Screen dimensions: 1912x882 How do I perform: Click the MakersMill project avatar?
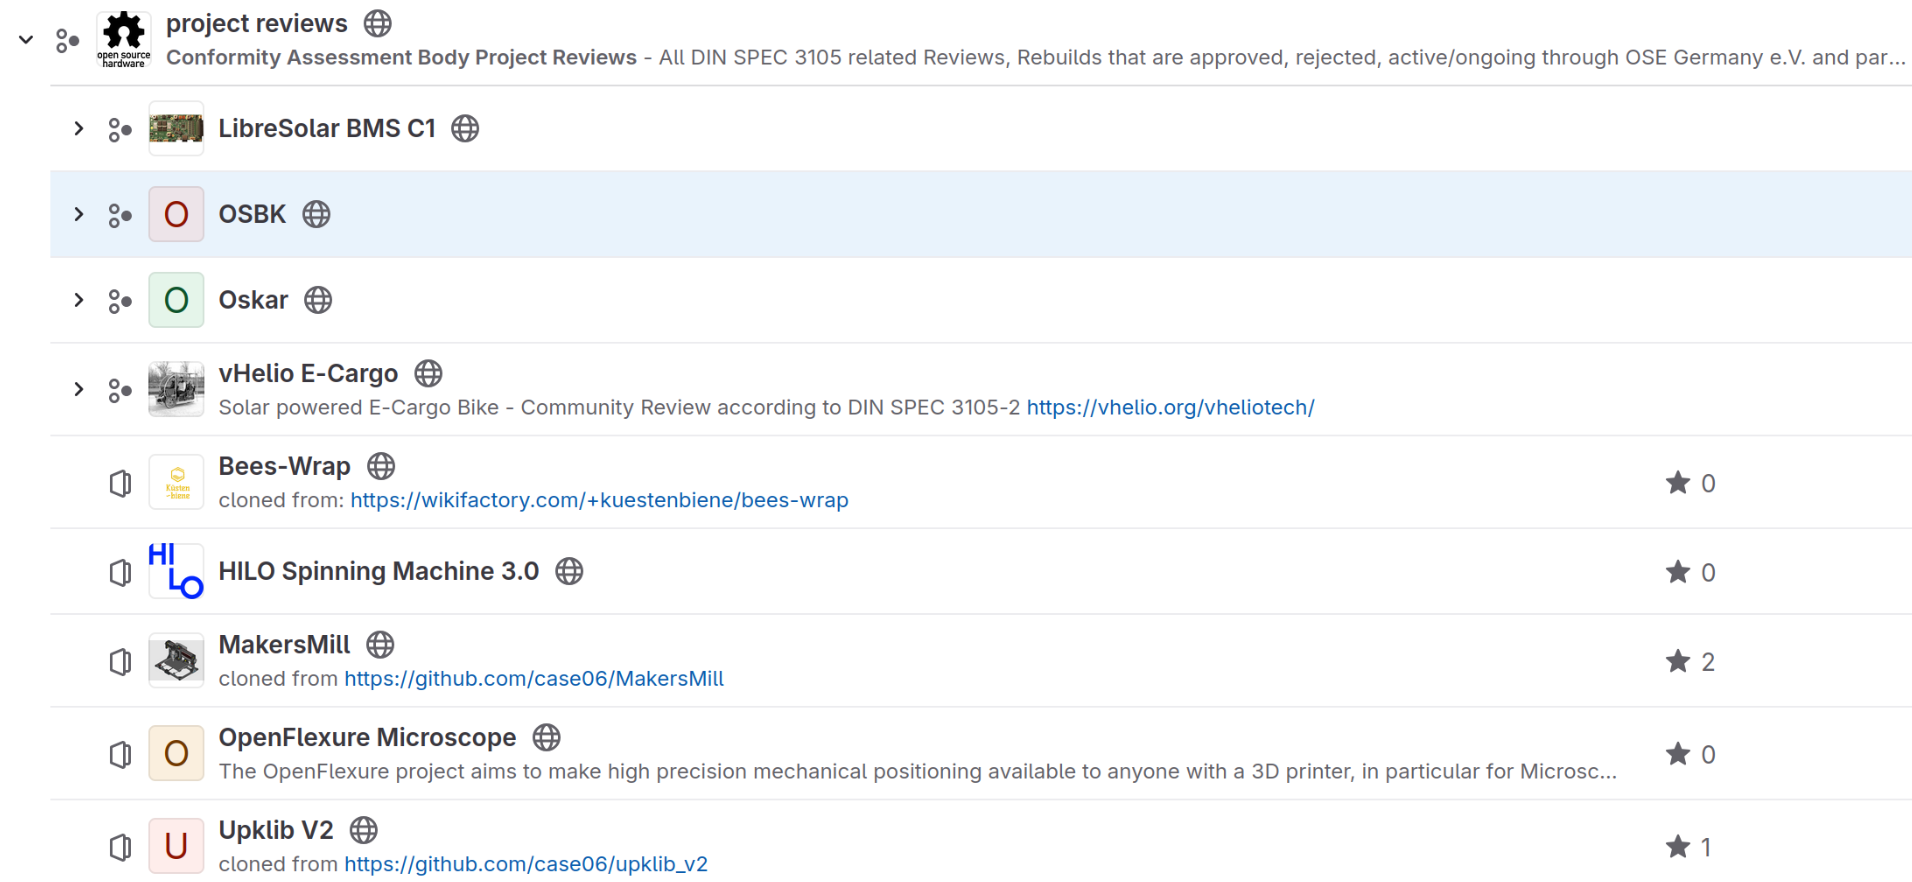(176, 661)
